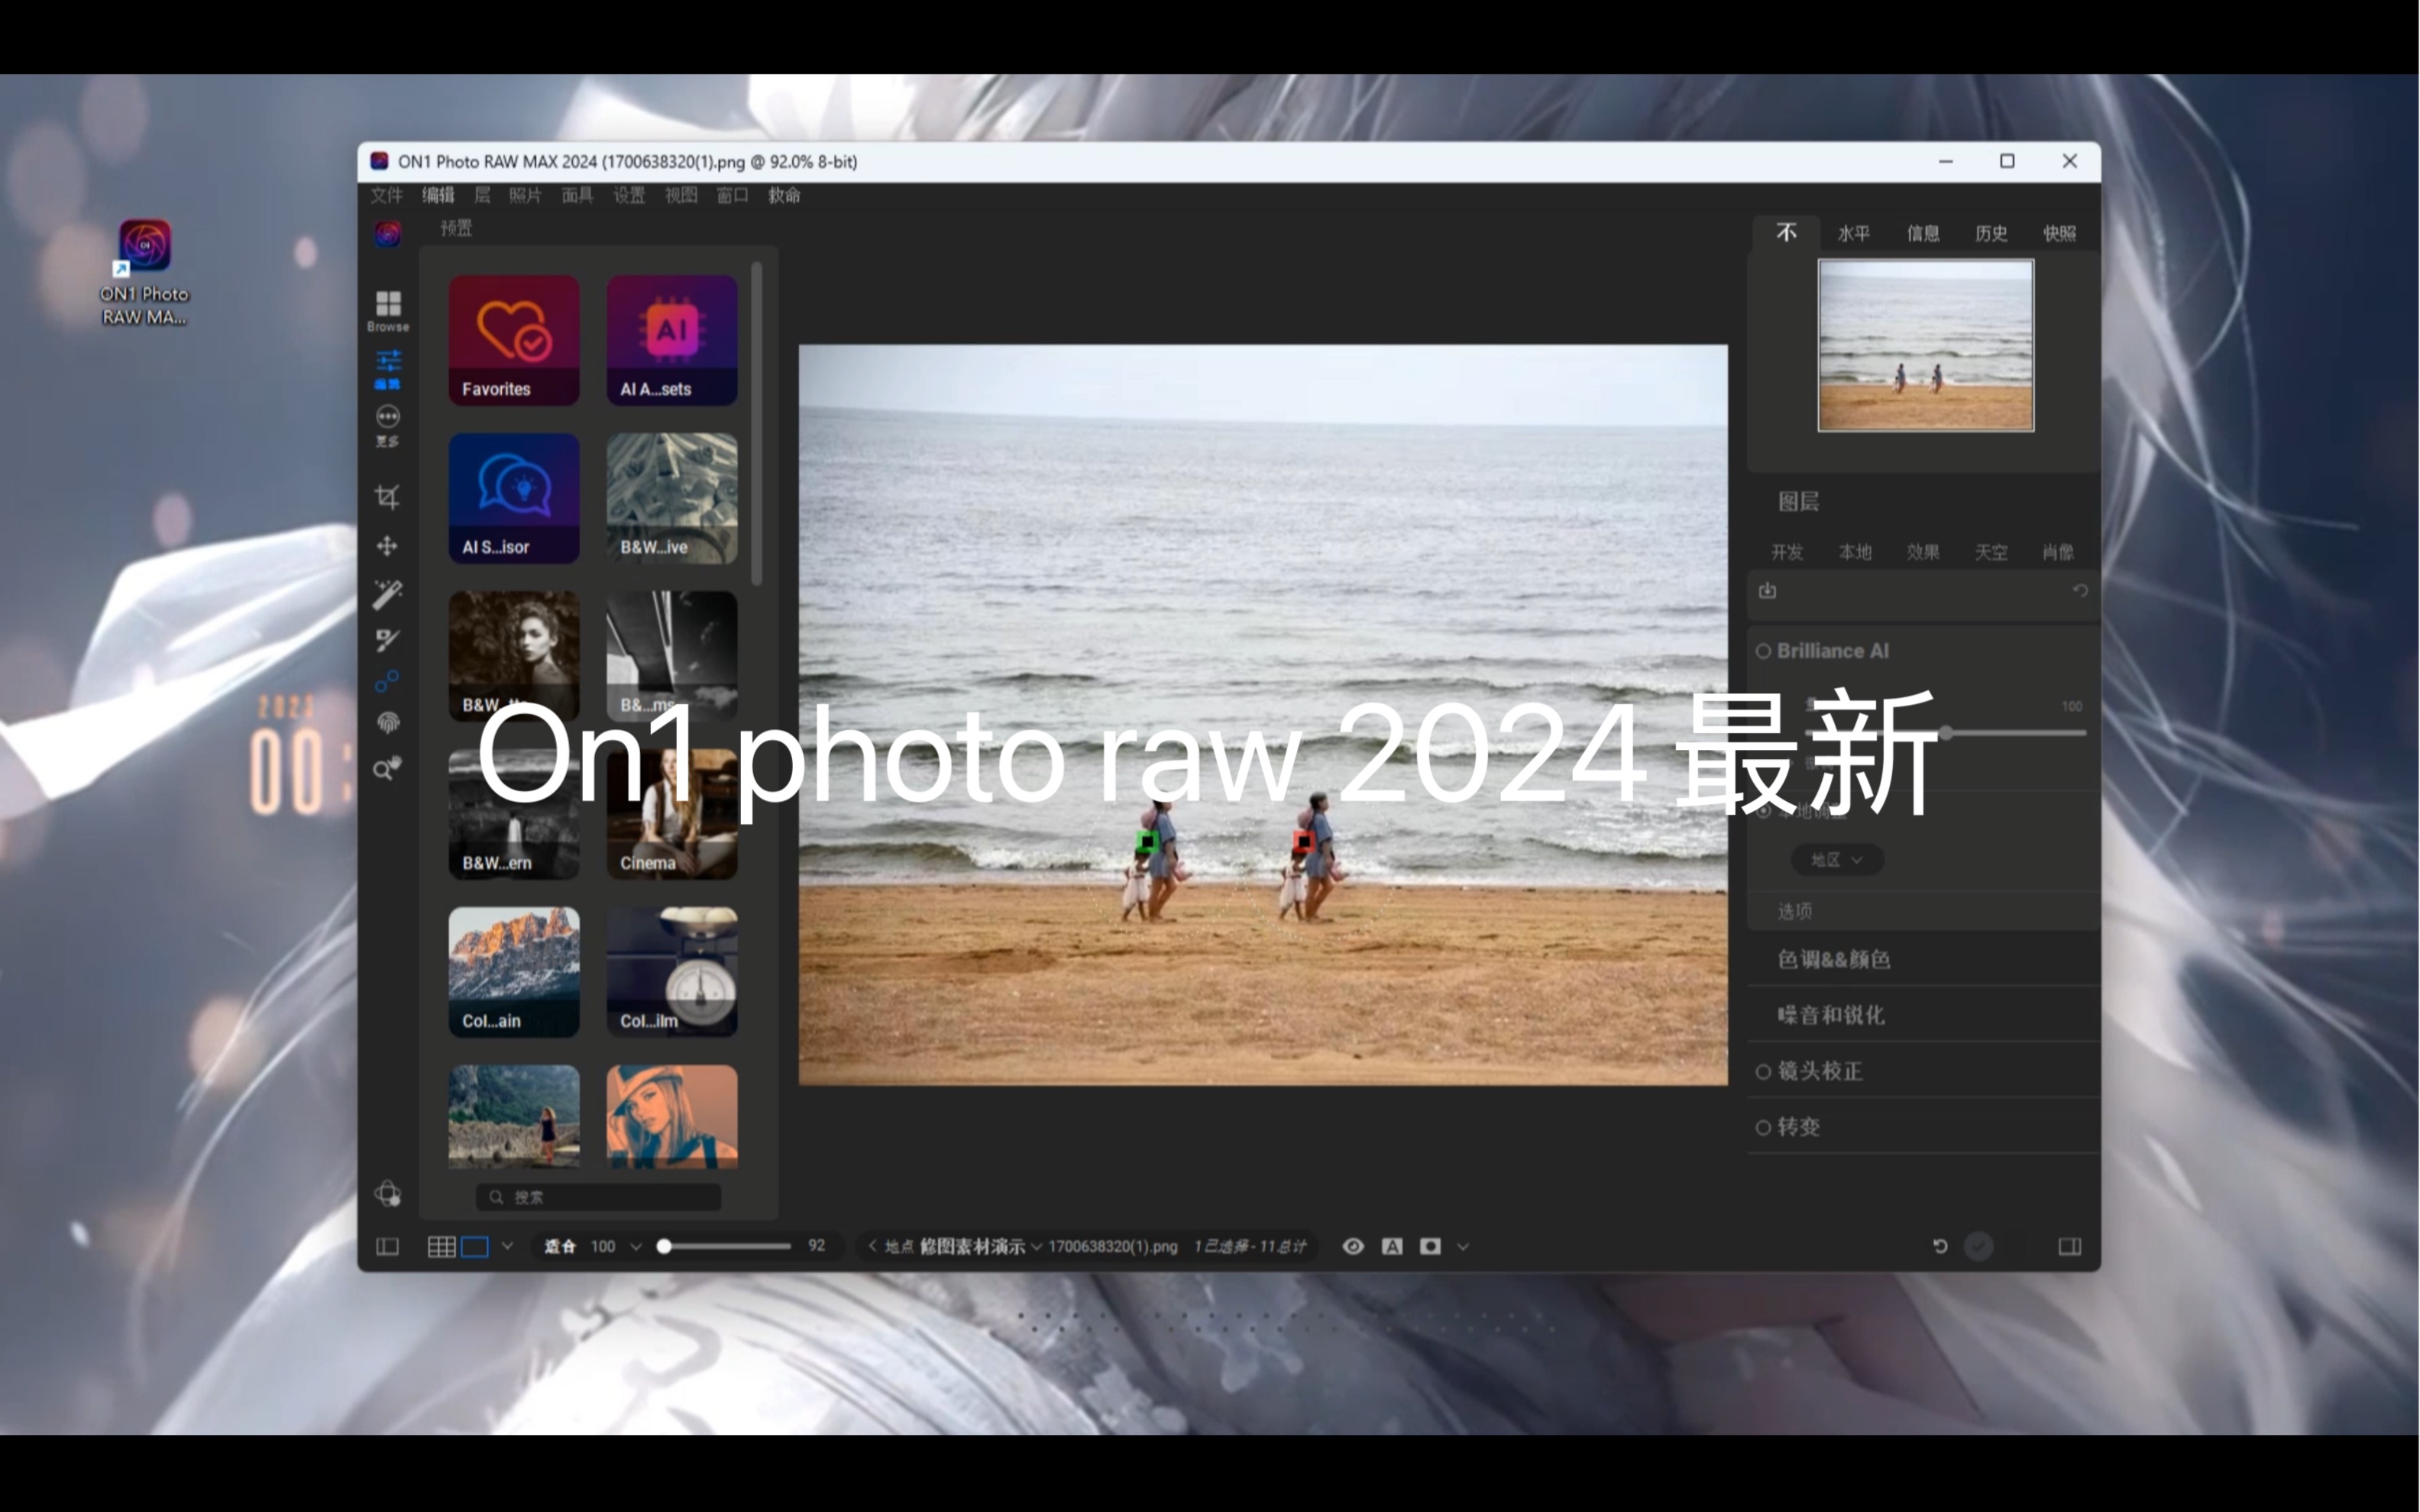Select the masking brush tool
This screenshot has width=2420, height=1512.
click(387, 640)
